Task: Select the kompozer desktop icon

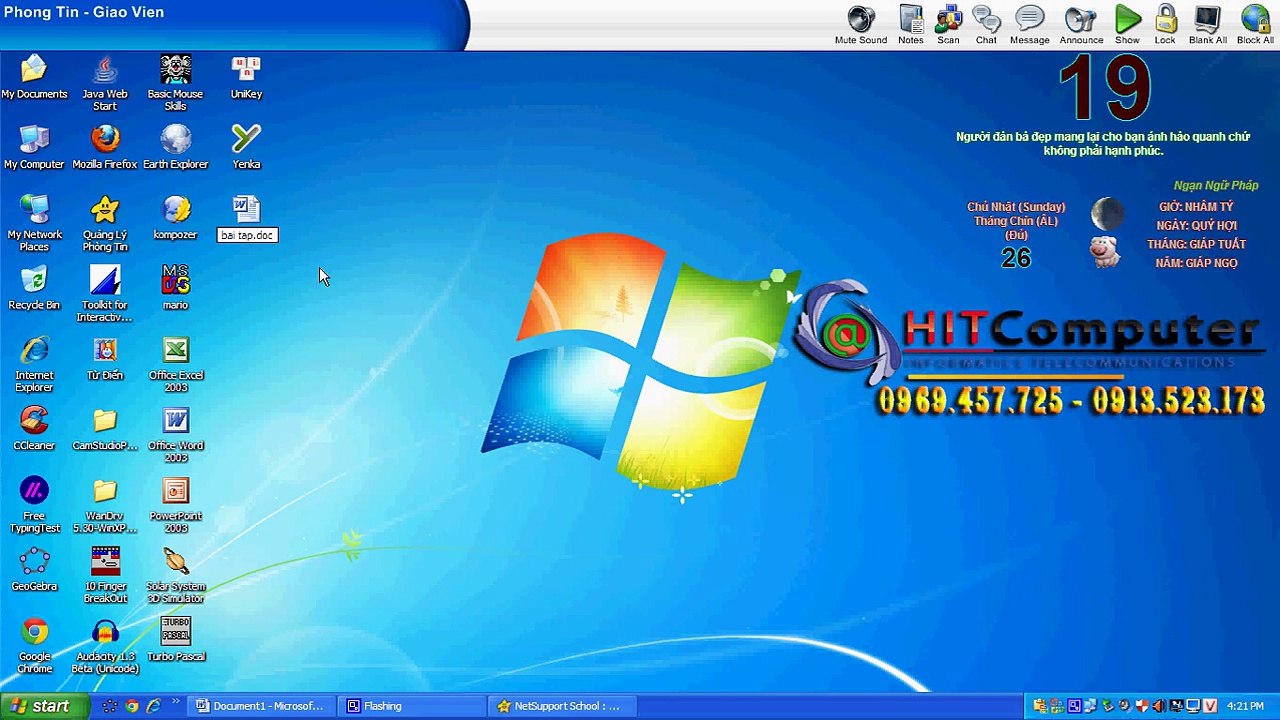Action: [x=175, y=217]
